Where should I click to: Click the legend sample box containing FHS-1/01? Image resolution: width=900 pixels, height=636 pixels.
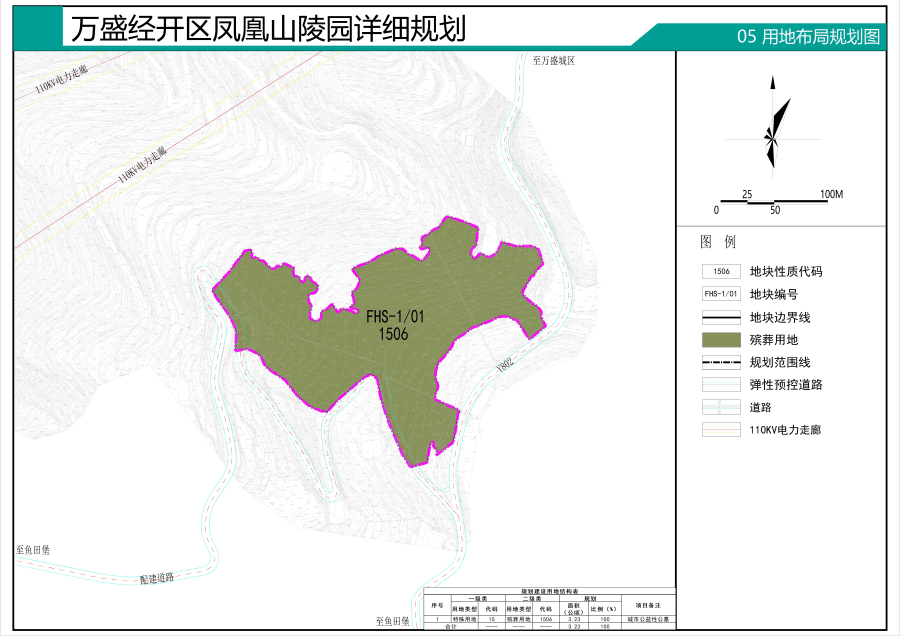click(x=721, y=294)
